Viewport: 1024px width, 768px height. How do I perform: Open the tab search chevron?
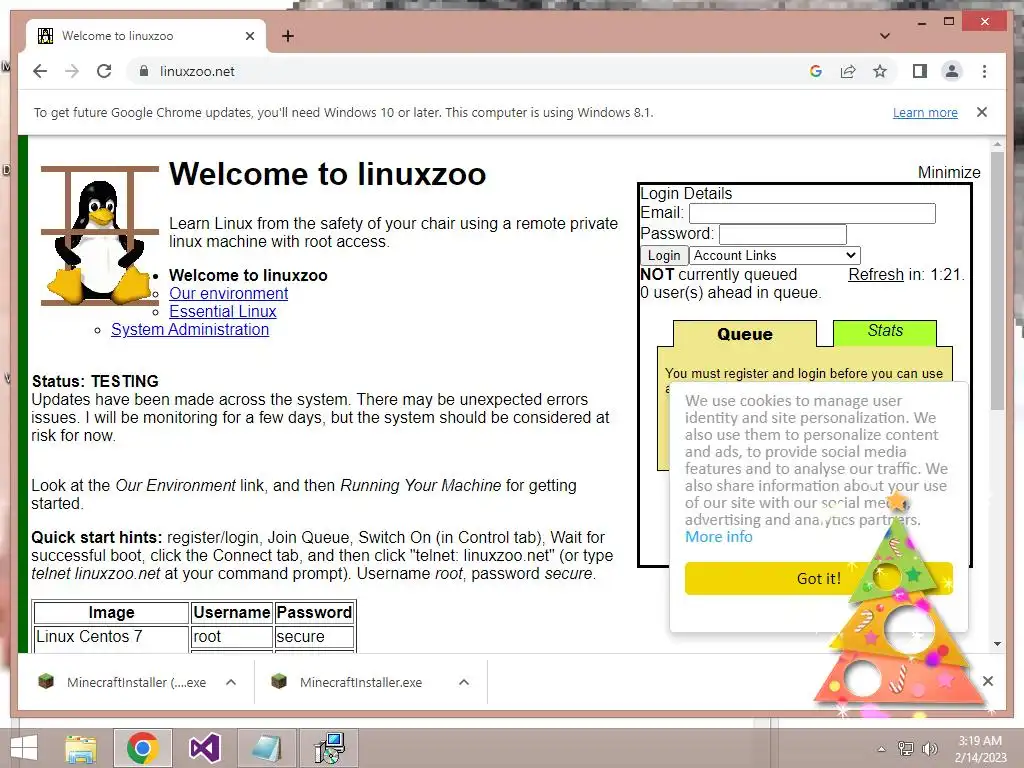click(x=885, y=36)
